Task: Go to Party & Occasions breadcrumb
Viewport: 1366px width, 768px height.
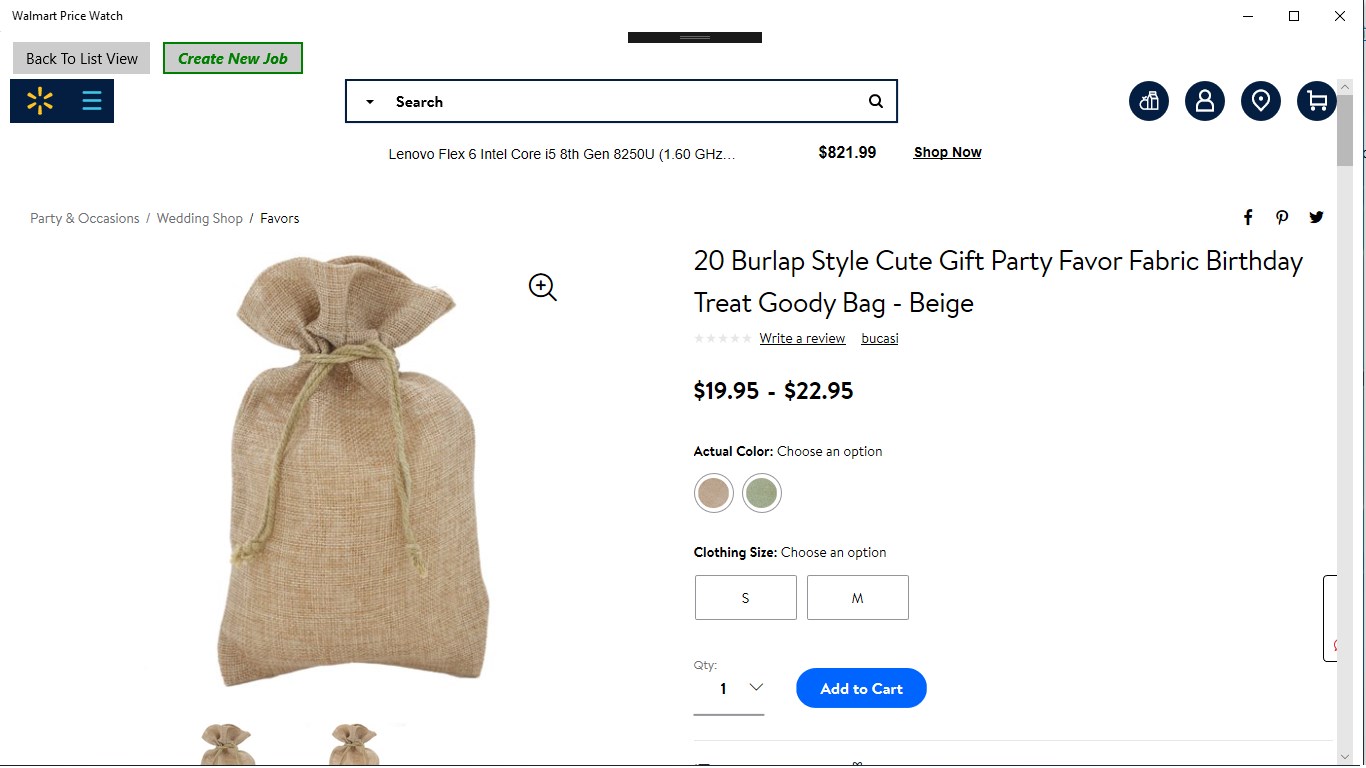Action: point(85,218)
